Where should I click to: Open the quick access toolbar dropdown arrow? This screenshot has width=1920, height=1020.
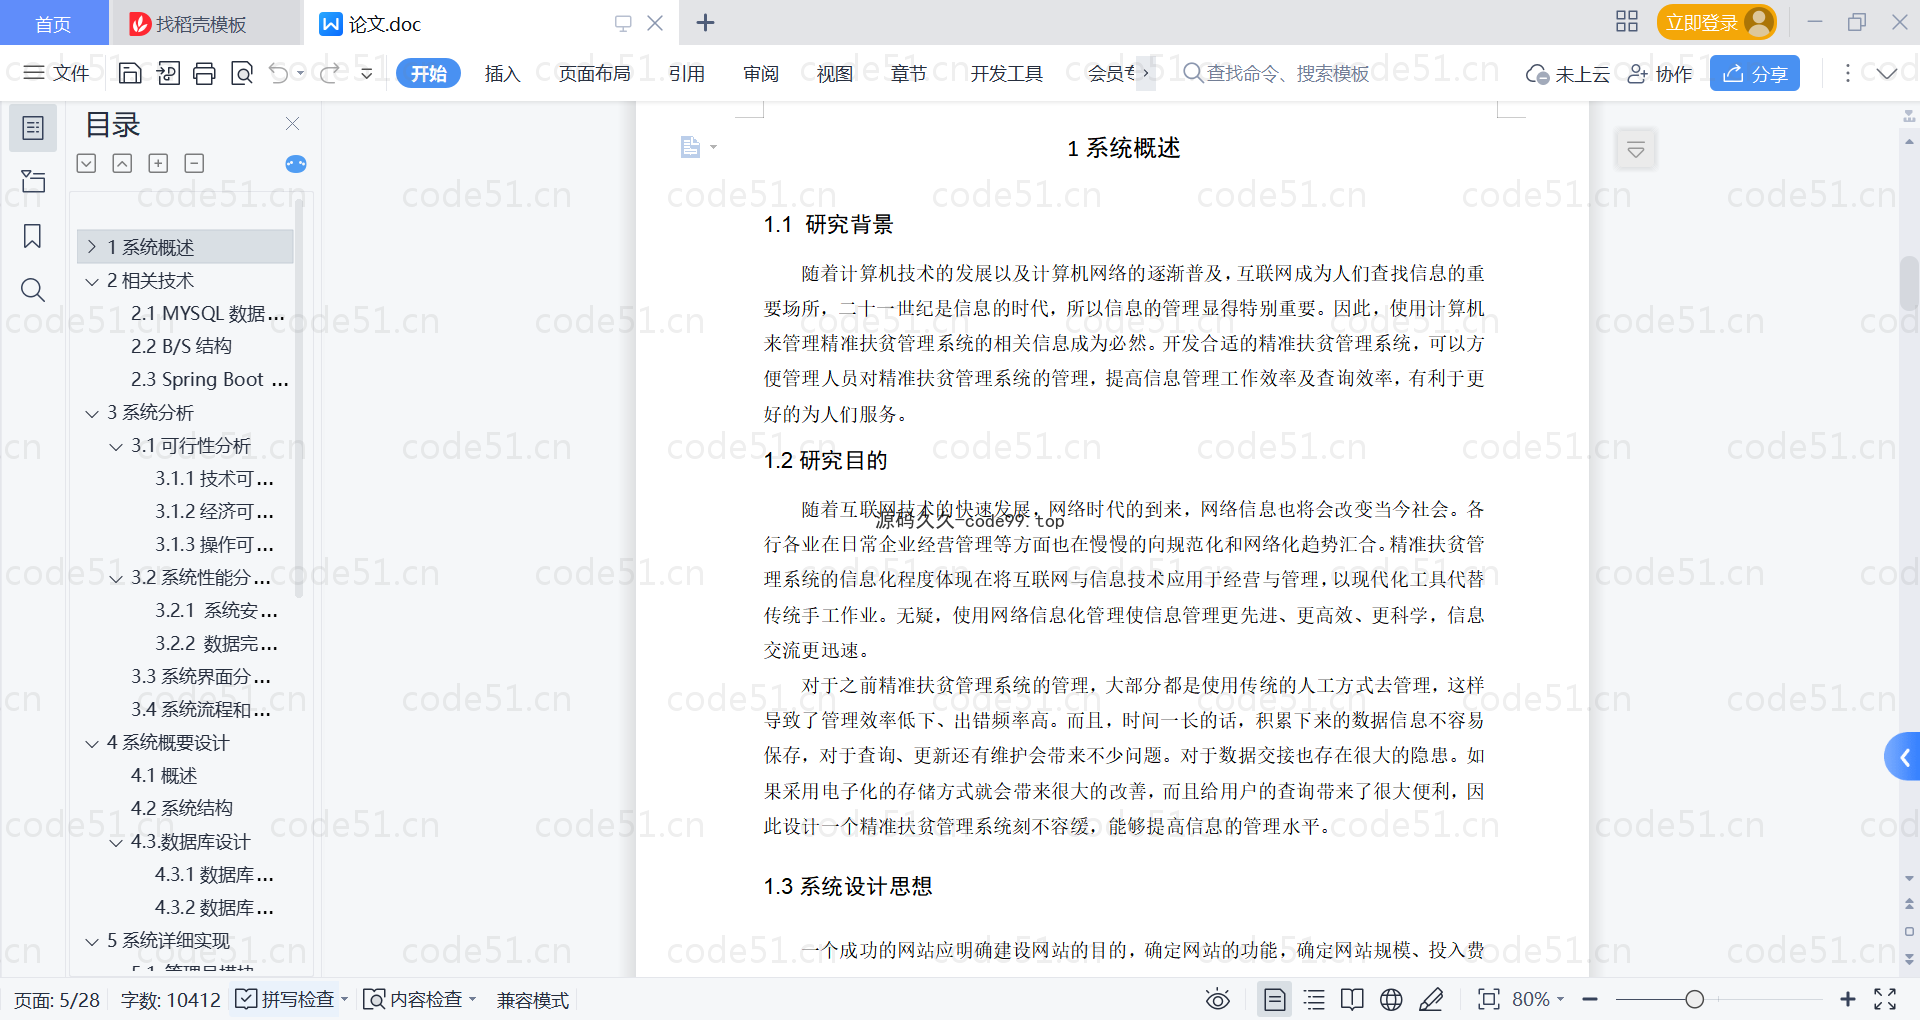pyautogui.click(x=367, y=73)
